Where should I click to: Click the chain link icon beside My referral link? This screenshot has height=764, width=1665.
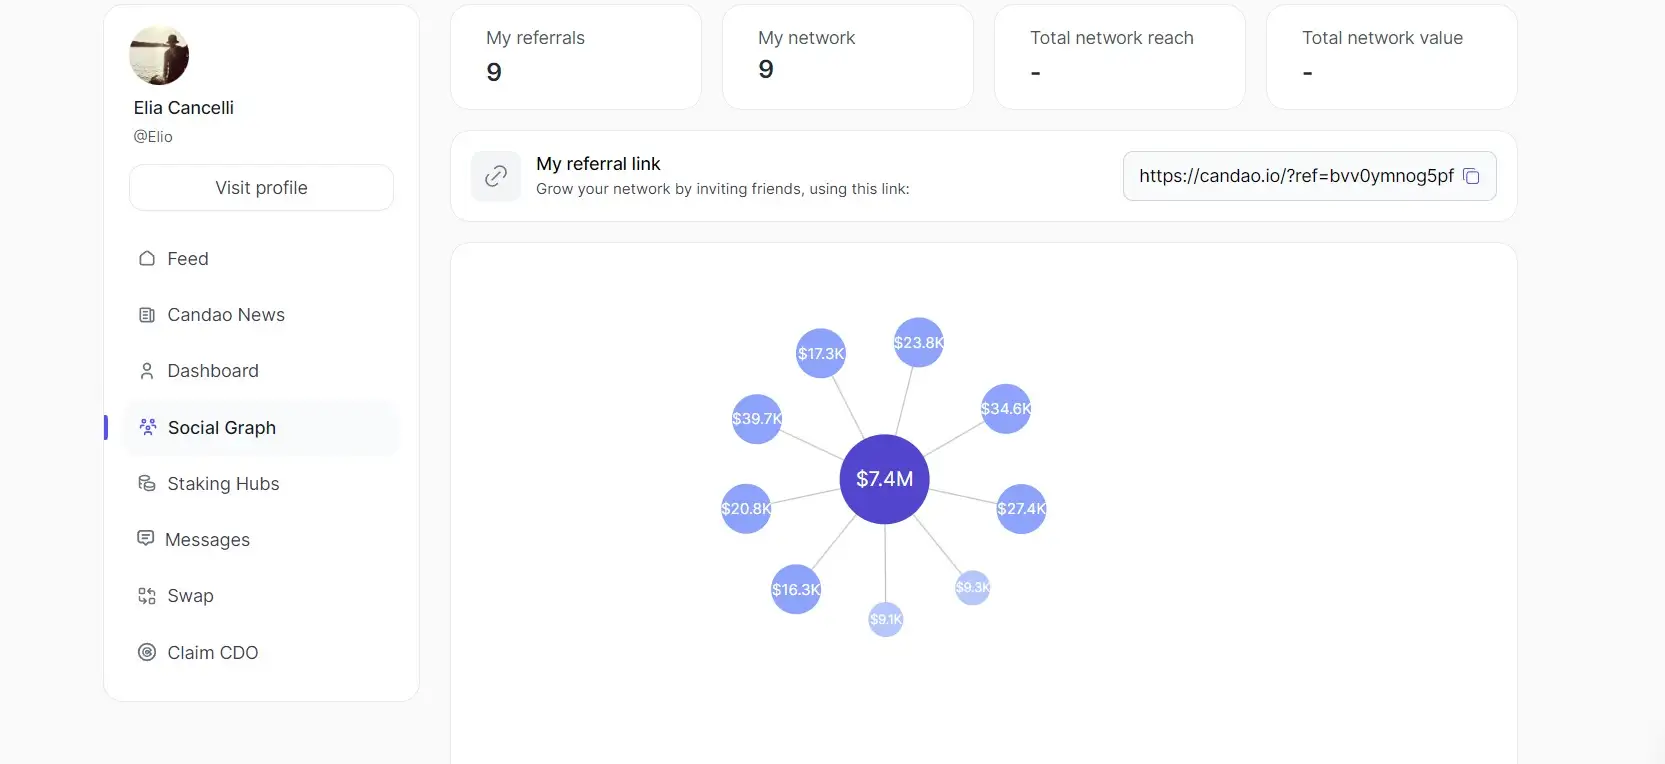pos(496,176)
